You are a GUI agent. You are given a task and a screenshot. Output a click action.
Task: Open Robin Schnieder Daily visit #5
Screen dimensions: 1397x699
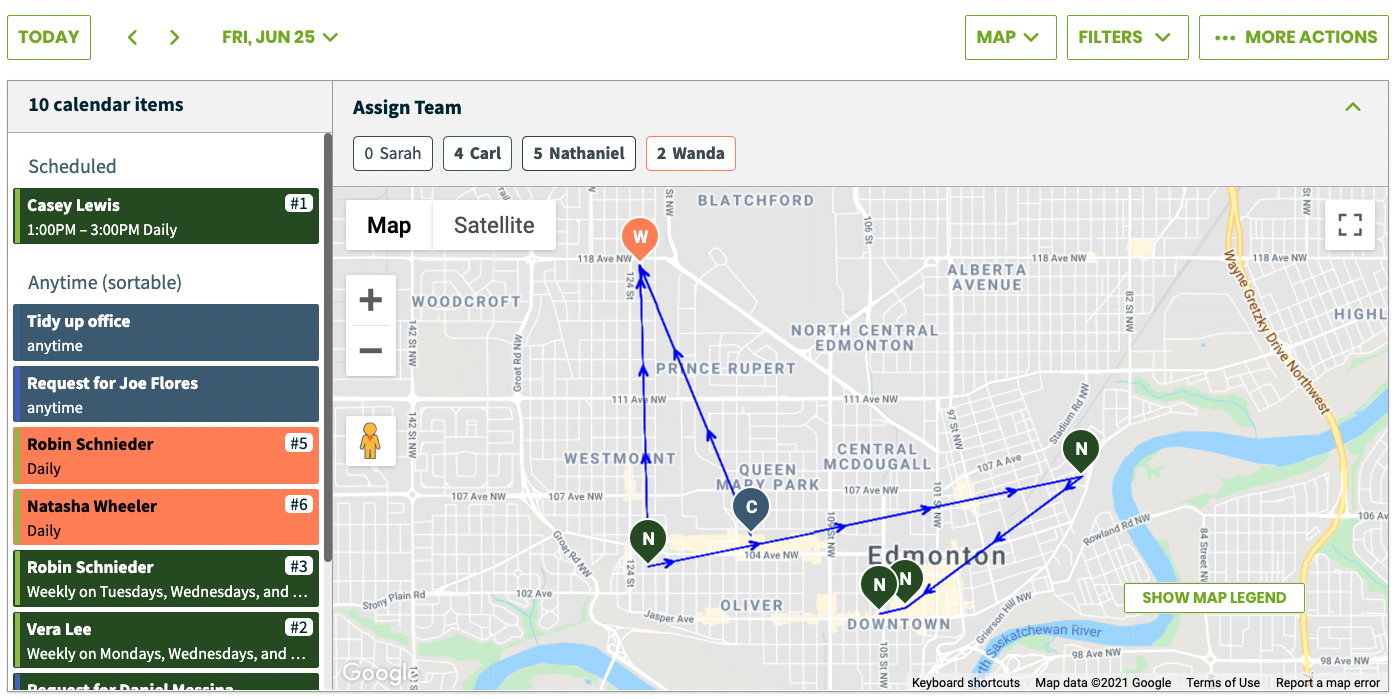pos(166,456)
